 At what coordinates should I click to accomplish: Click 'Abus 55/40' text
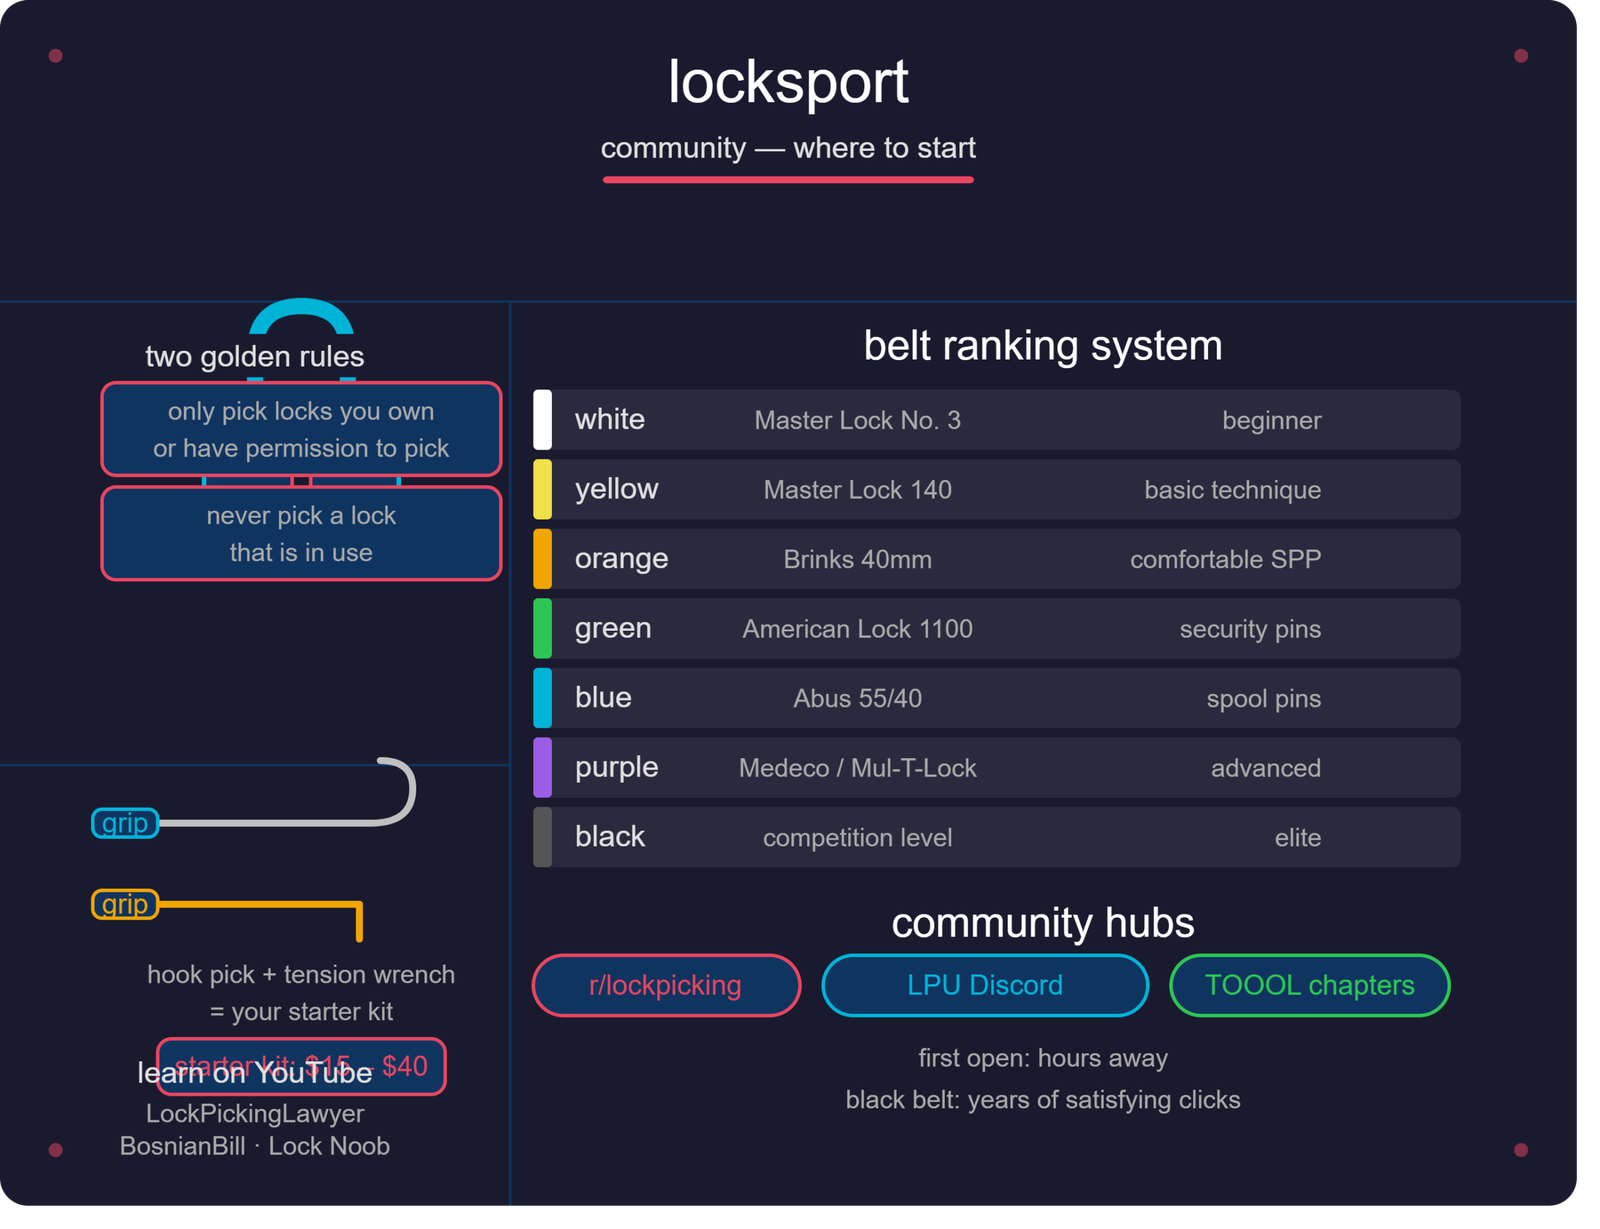point(857,698)
